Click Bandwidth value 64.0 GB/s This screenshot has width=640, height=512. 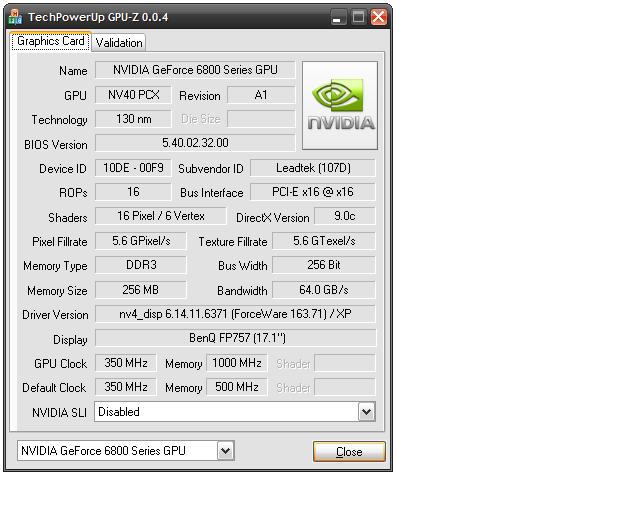[x=324, y=290]
